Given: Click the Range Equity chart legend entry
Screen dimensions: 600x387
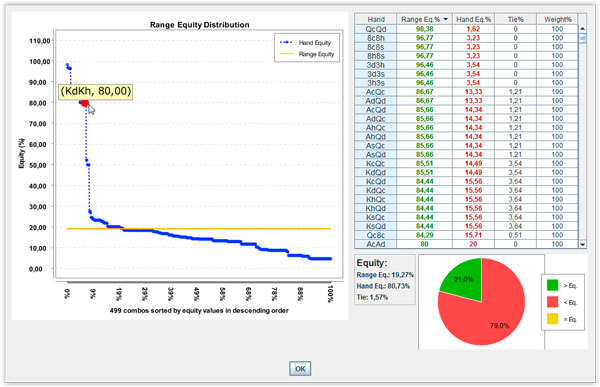Looking at the screenshot, I should coord(307,54).
